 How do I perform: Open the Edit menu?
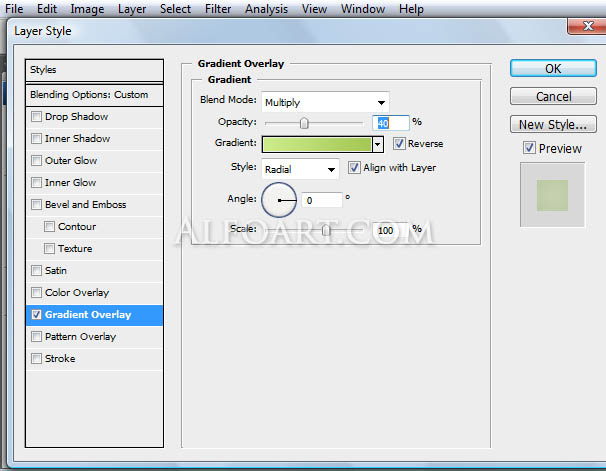47,9
